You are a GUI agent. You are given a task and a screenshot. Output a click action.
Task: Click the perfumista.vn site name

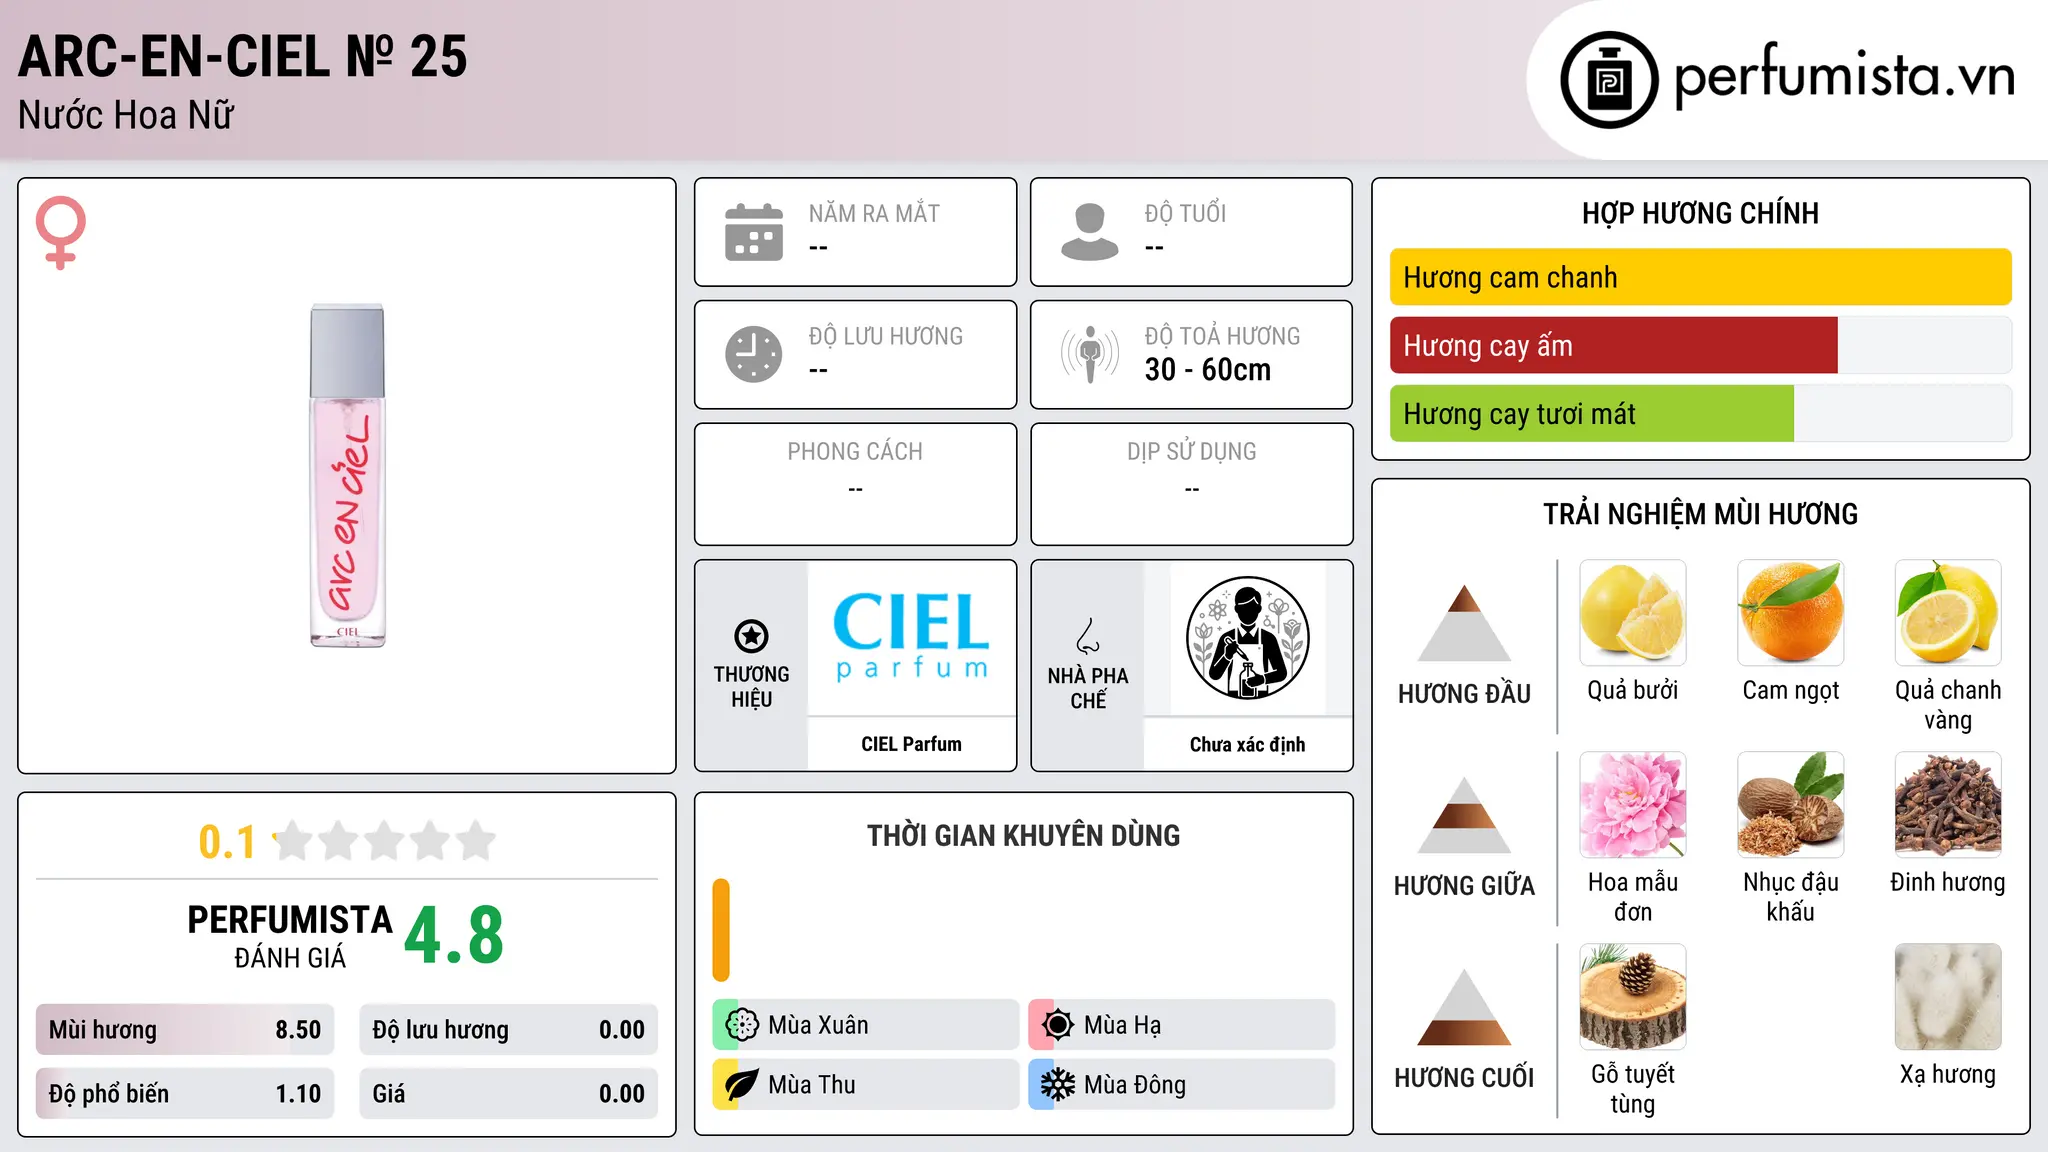tap(1845, 75)
